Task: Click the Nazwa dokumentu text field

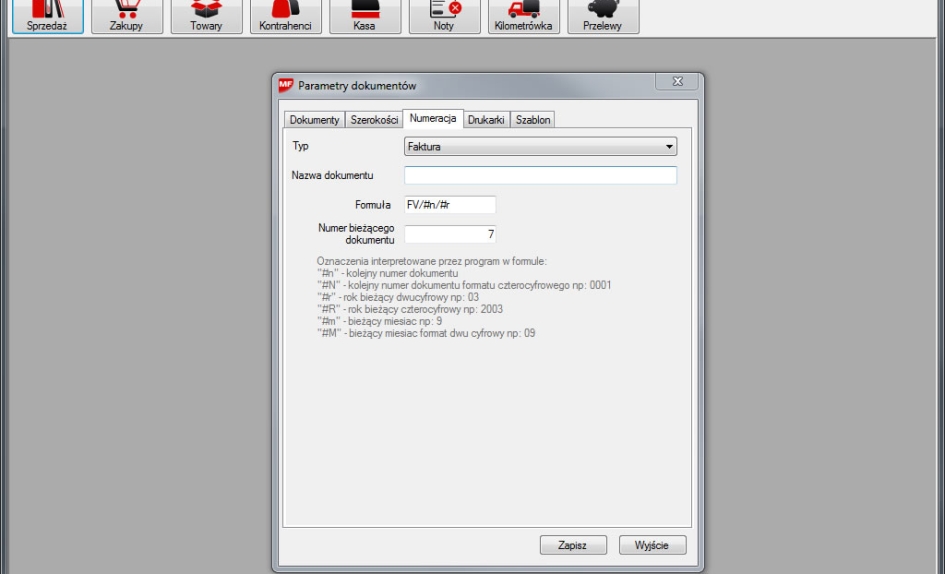Action: (540, 176)
